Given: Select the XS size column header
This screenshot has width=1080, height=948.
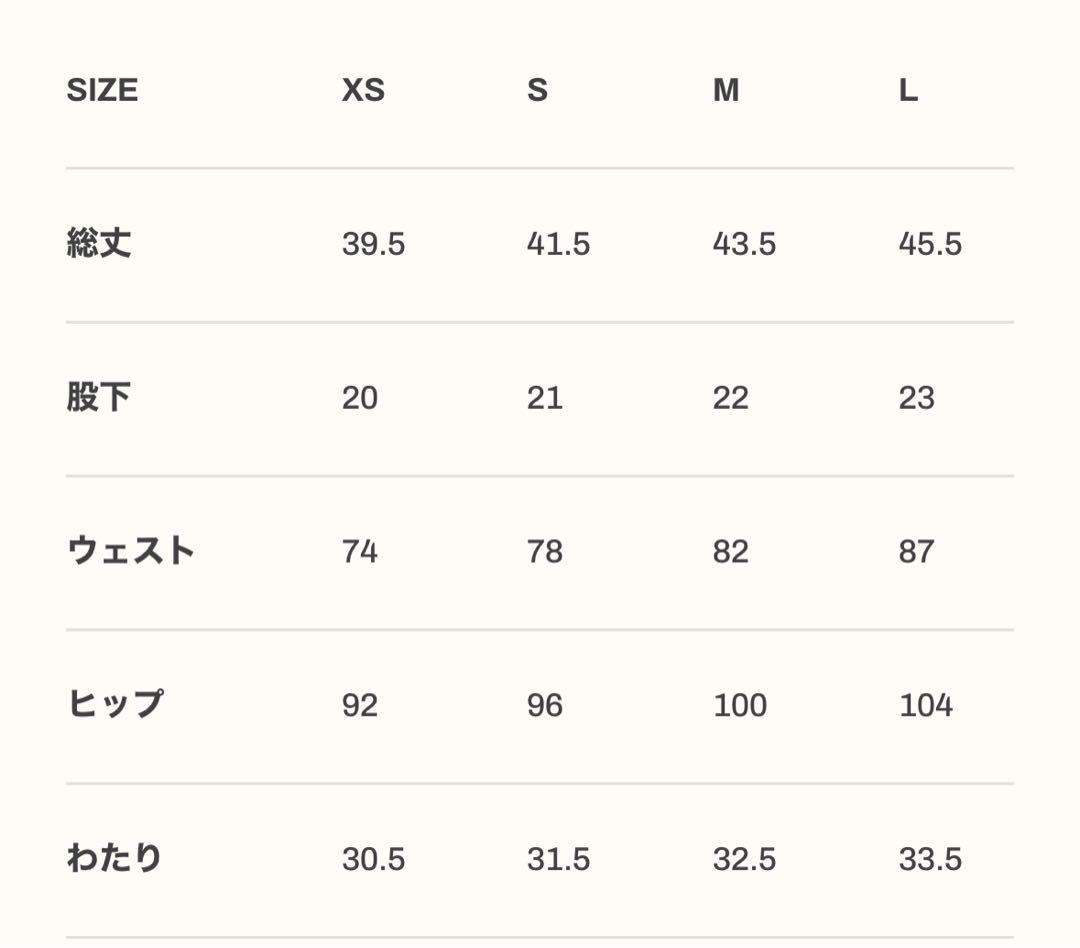Looking at the screenshot, I should coord(363,91).
